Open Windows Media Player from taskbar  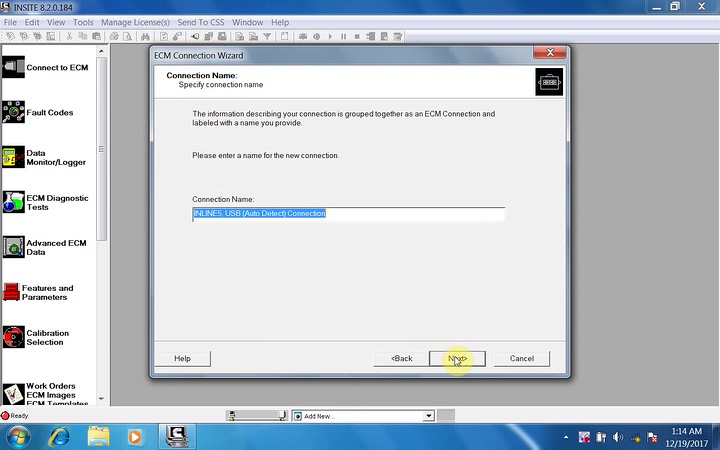tap(135, 437)
